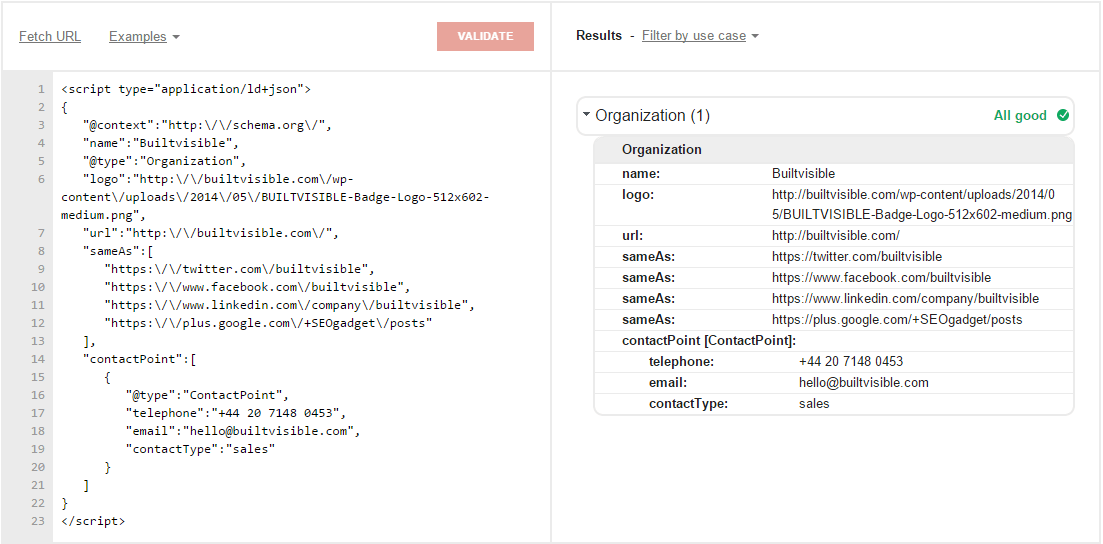Click the "contactType":"sales" code line
This screenshot has height=544, width=1103.
click(200, 448)
